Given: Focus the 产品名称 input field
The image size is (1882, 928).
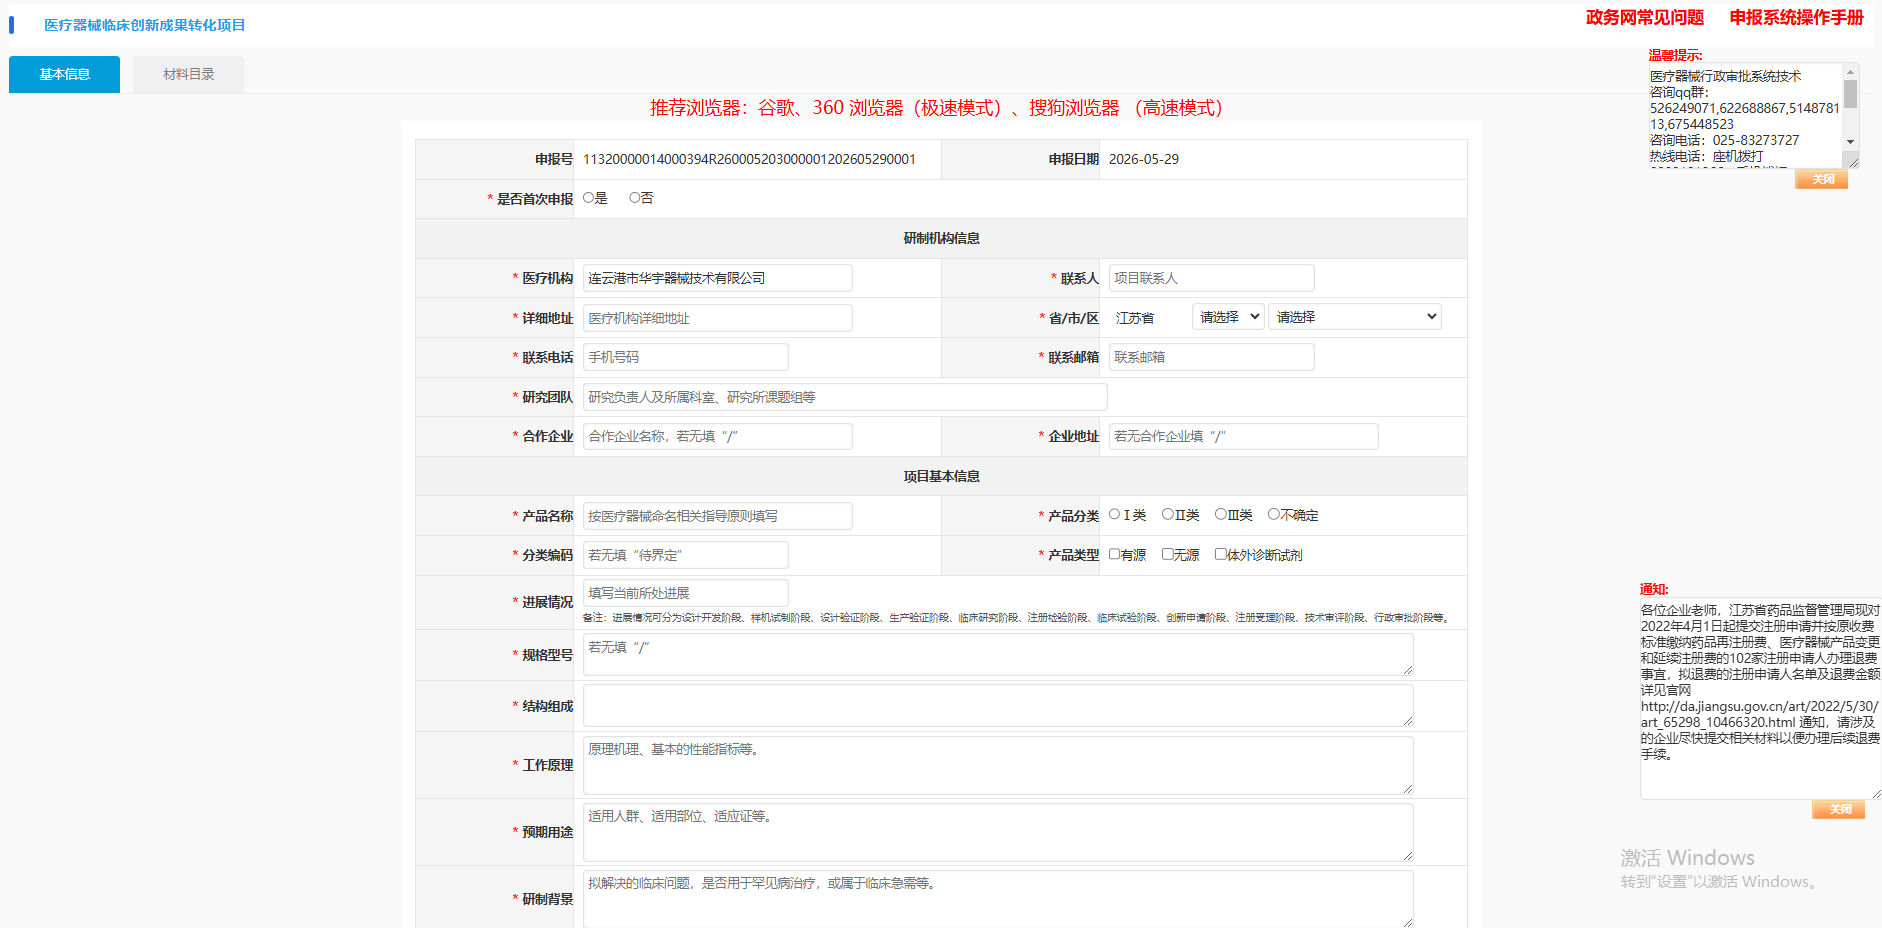Looking at the screenshot, I should (717, 516).
